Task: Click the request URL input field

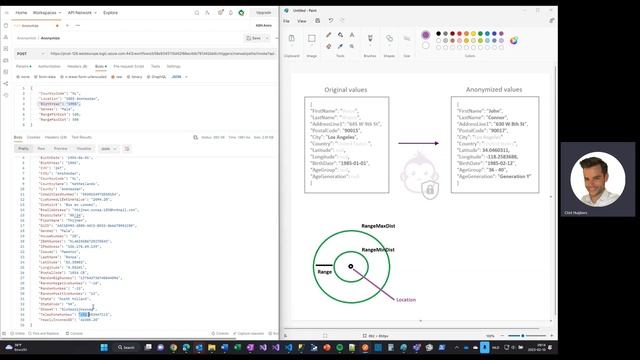Action: [x=162, y=53]
